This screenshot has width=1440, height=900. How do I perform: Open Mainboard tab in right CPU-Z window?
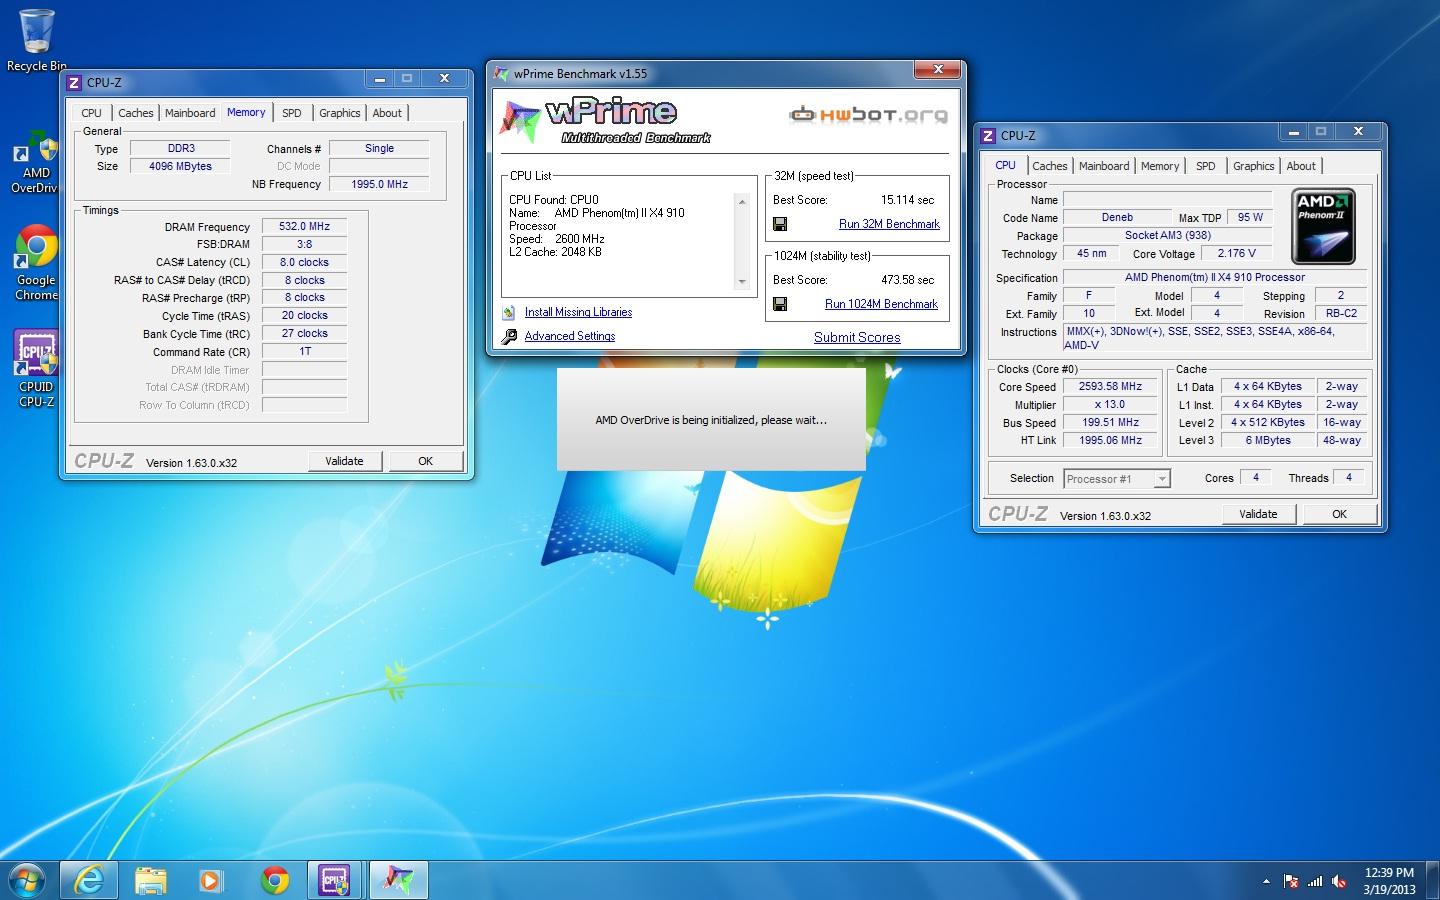pyautogui.click(x=1104, y=166)
